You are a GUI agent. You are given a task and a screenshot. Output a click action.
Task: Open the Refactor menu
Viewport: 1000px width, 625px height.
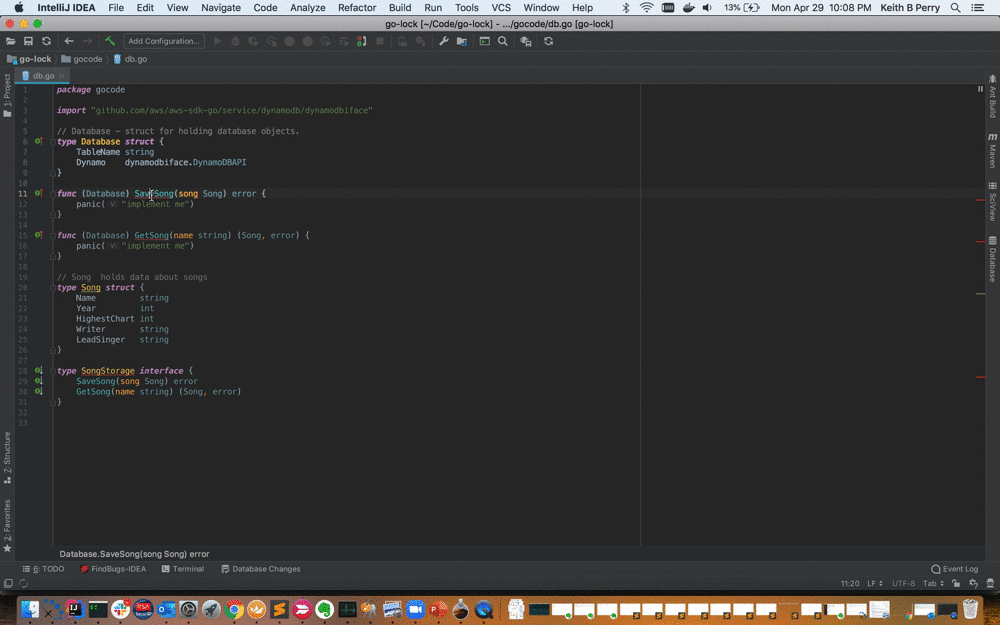(357, 7)
